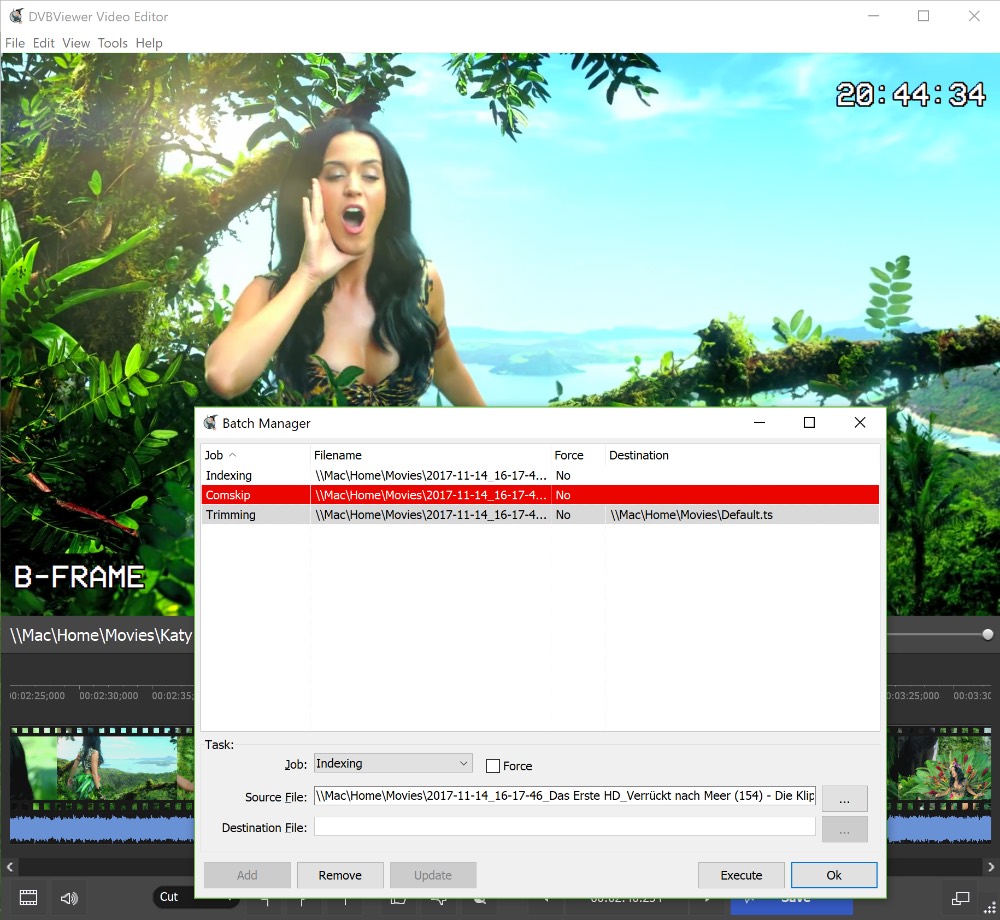Maximize the Batch Manager dialog
The image size is (1000, 920).
point(809,423)
